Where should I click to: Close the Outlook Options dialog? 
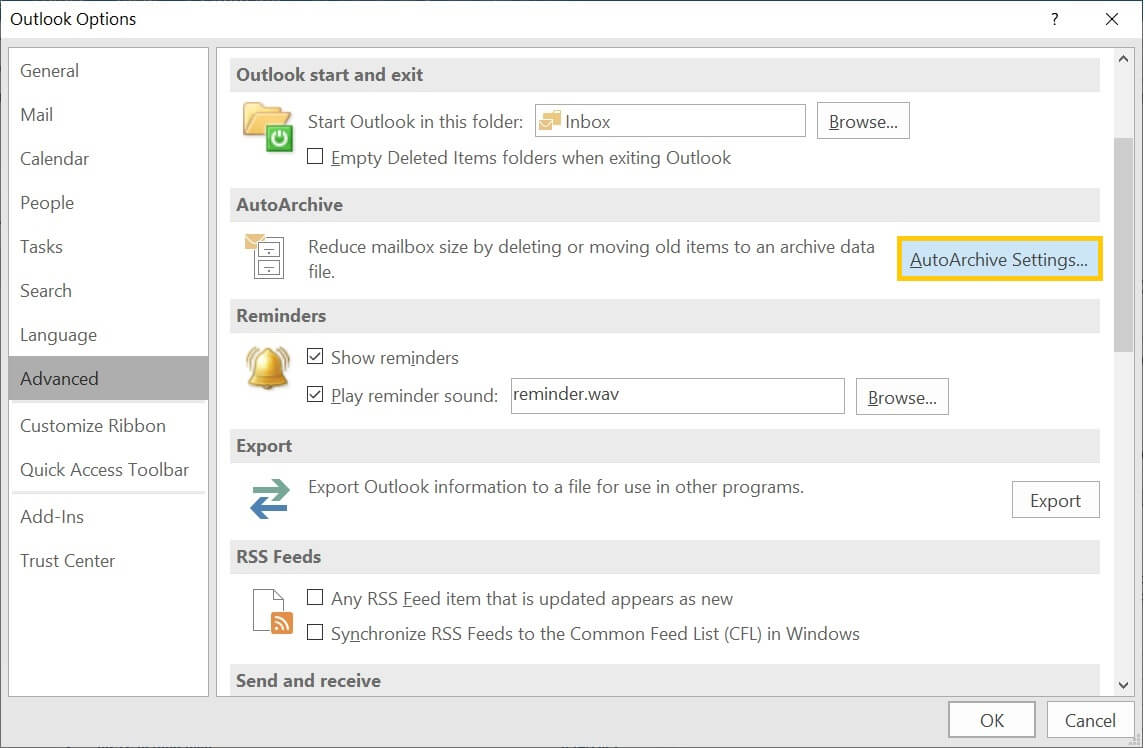click(x=1111, y=19)
